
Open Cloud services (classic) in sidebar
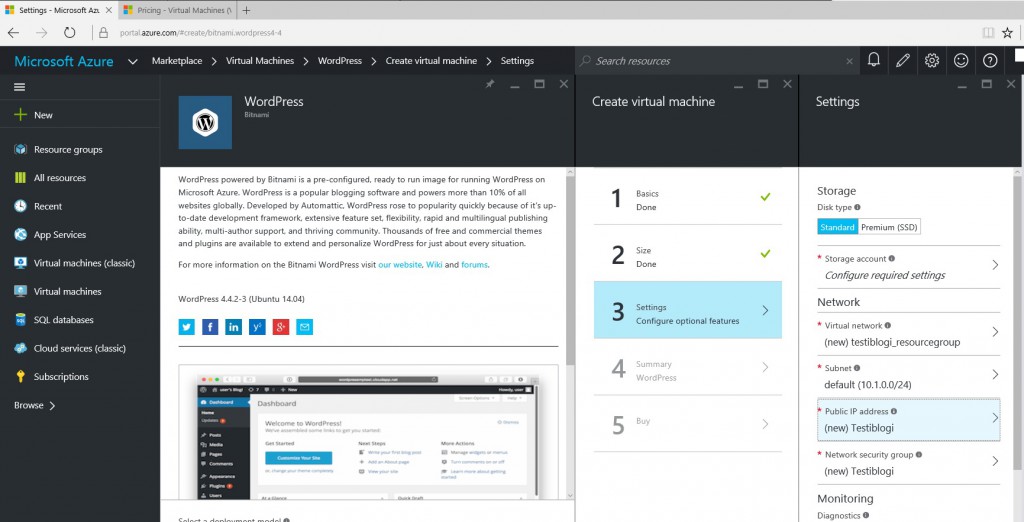pyautogui.click(x=80, y=348)
